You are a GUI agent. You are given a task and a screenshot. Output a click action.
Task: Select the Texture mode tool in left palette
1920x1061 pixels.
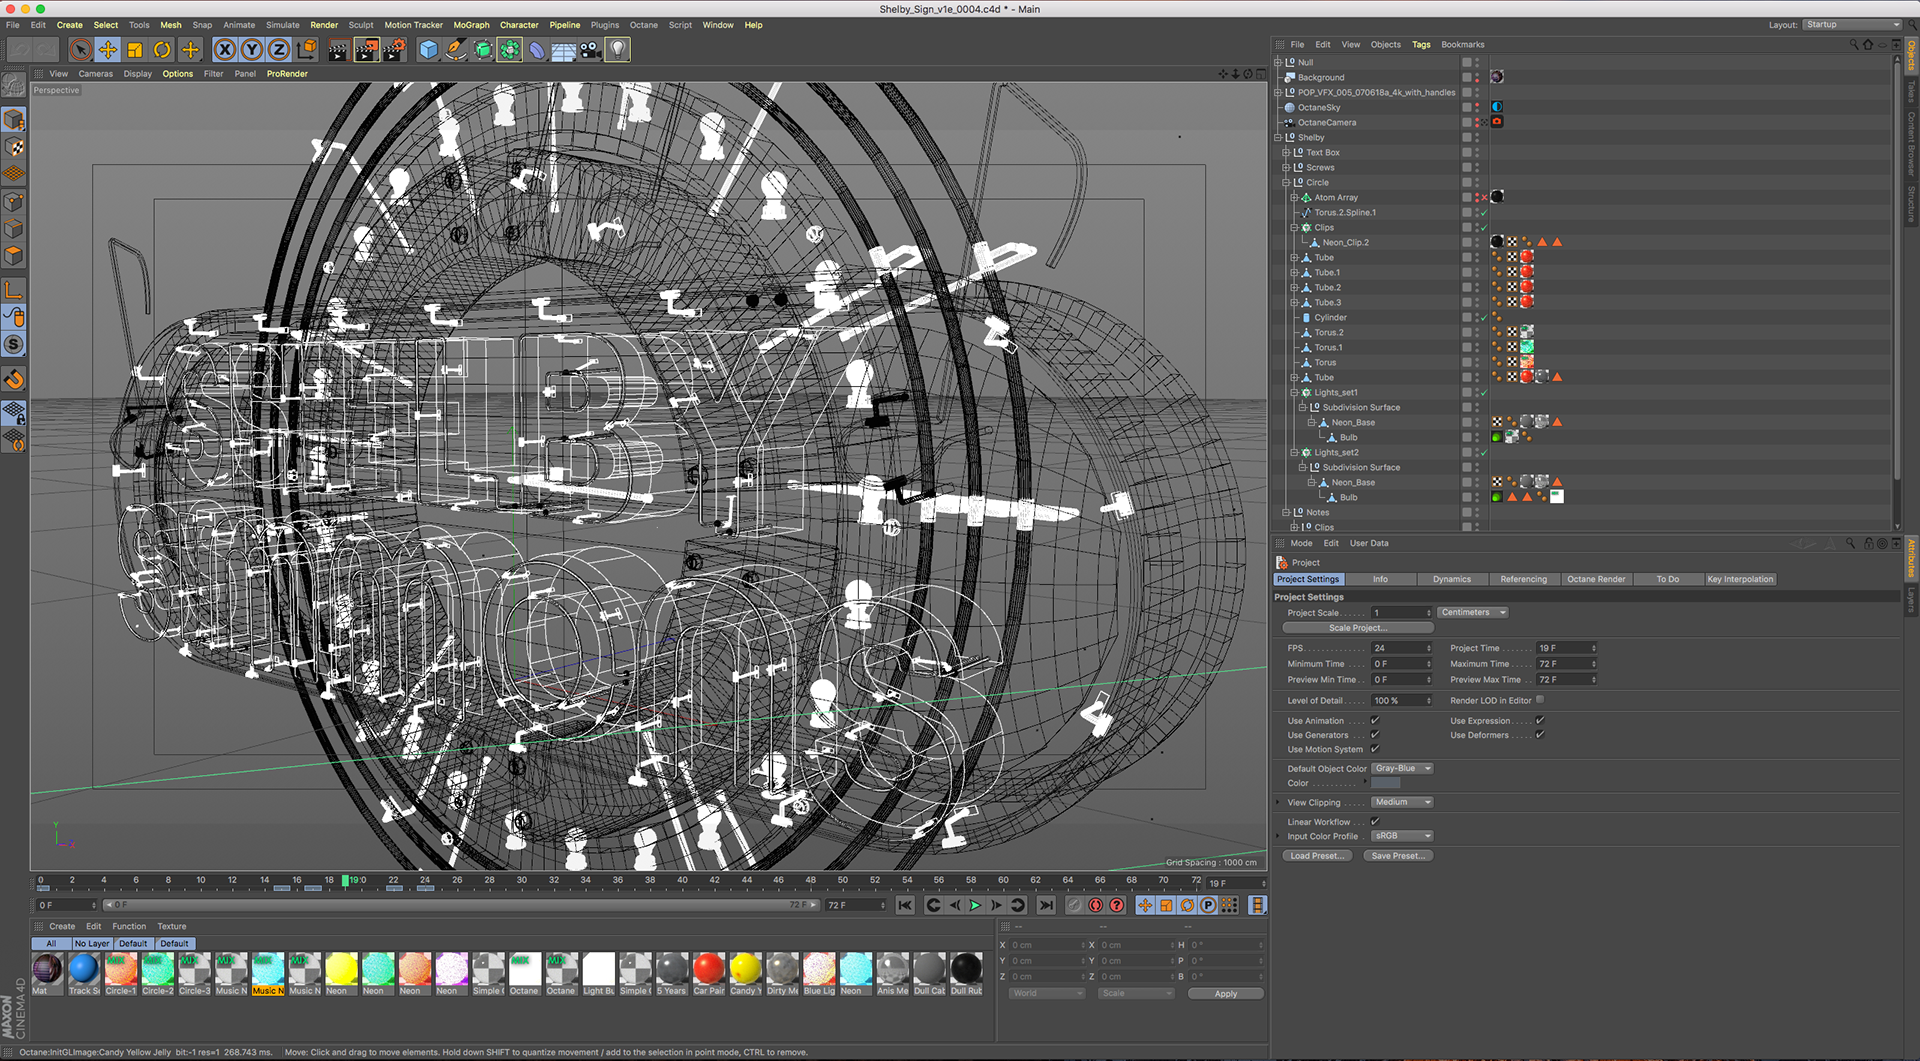(x=14, y=147)
